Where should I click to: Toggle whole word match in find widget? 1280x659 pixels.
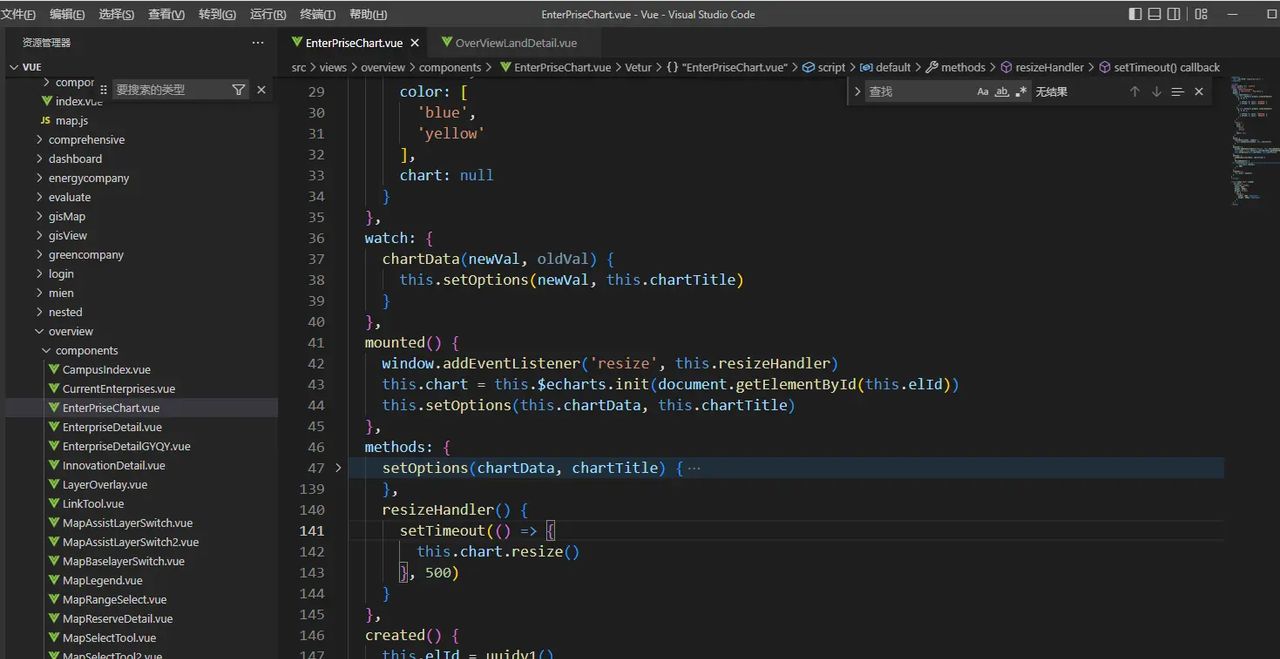[x=1001, y=91]
